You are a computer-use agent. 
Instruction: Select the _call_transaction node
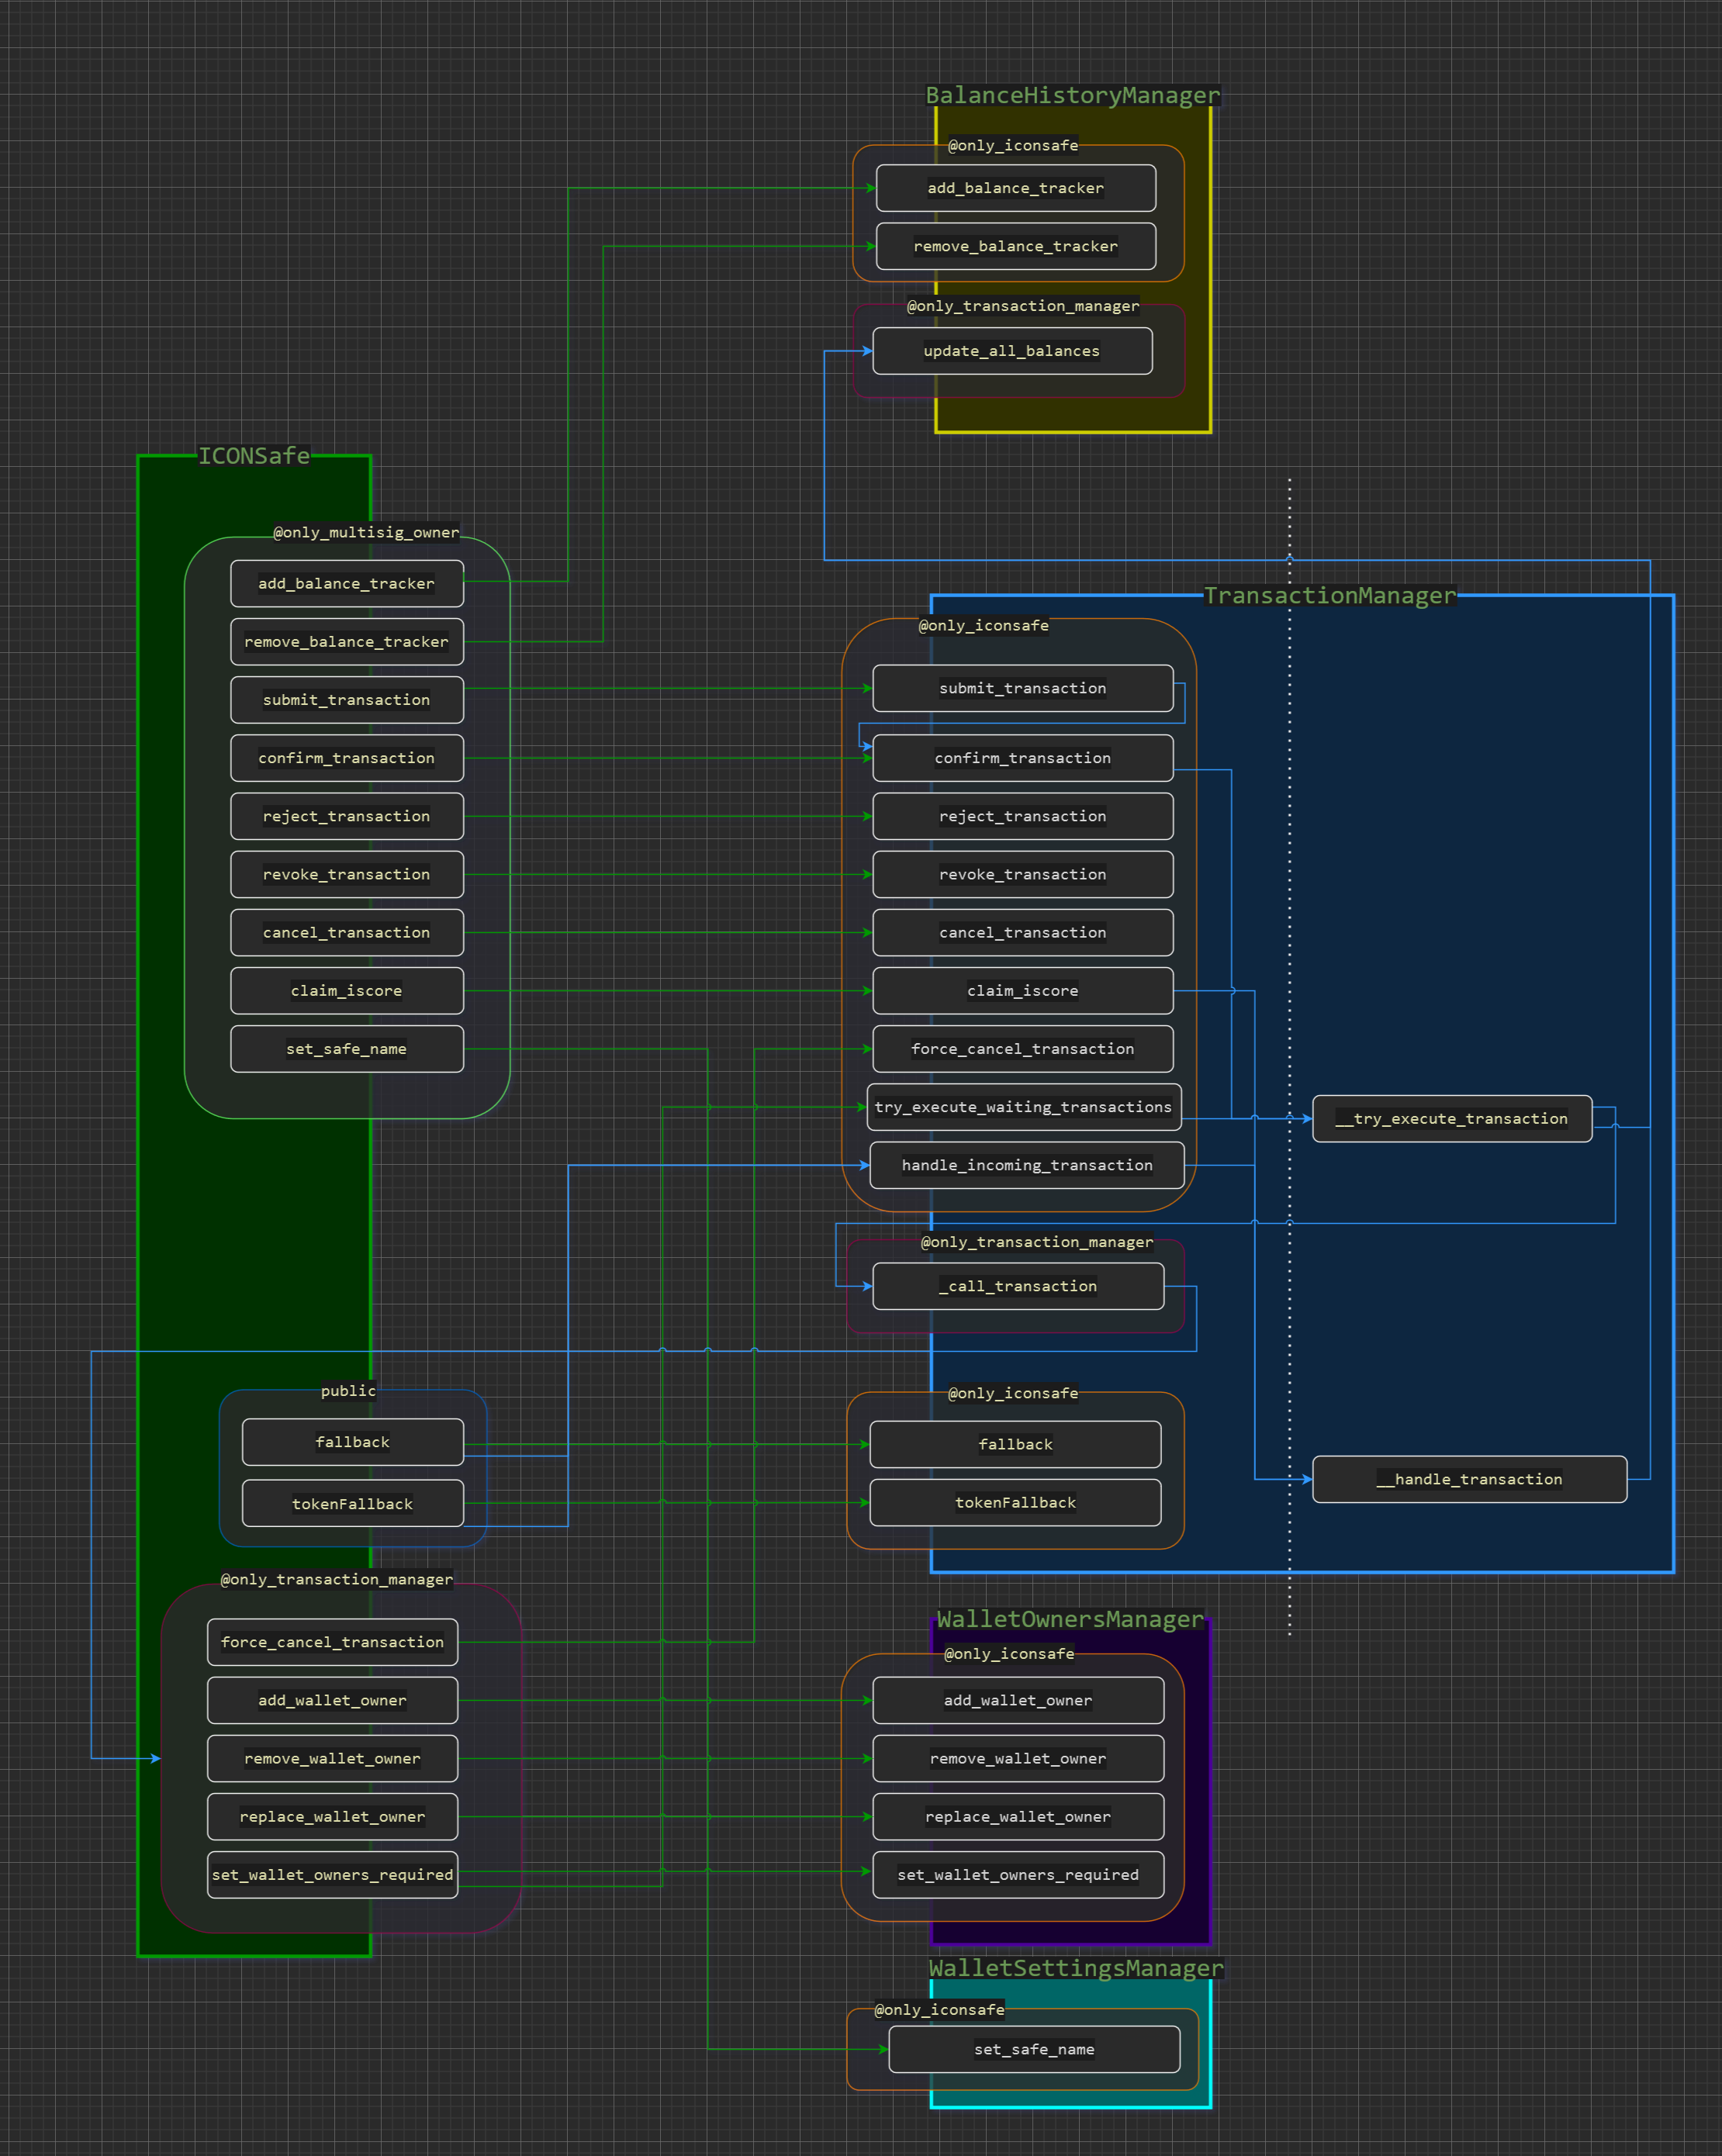pos(1018,1286)
